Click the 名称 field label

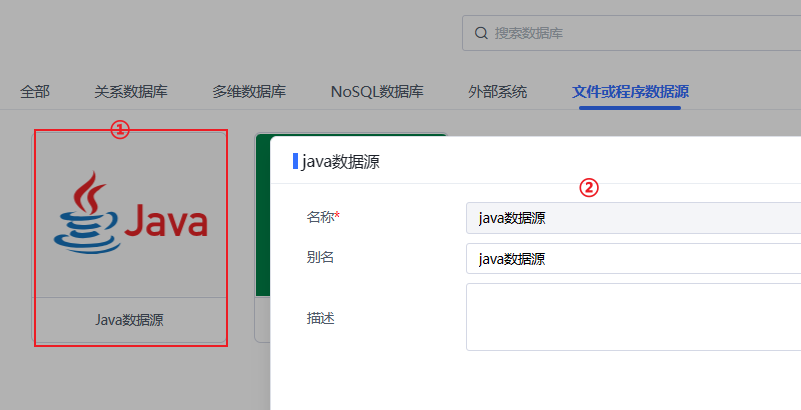point(323,217)
